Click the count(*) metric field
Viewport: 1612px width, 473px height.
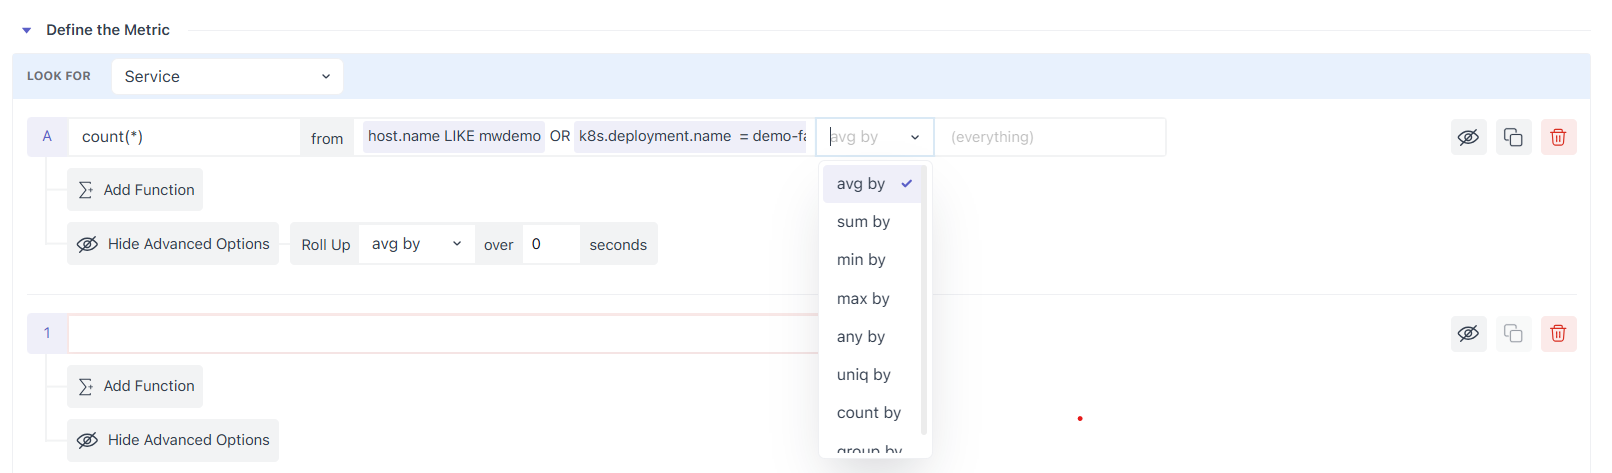pyautogui.click(x=184, y=137)
